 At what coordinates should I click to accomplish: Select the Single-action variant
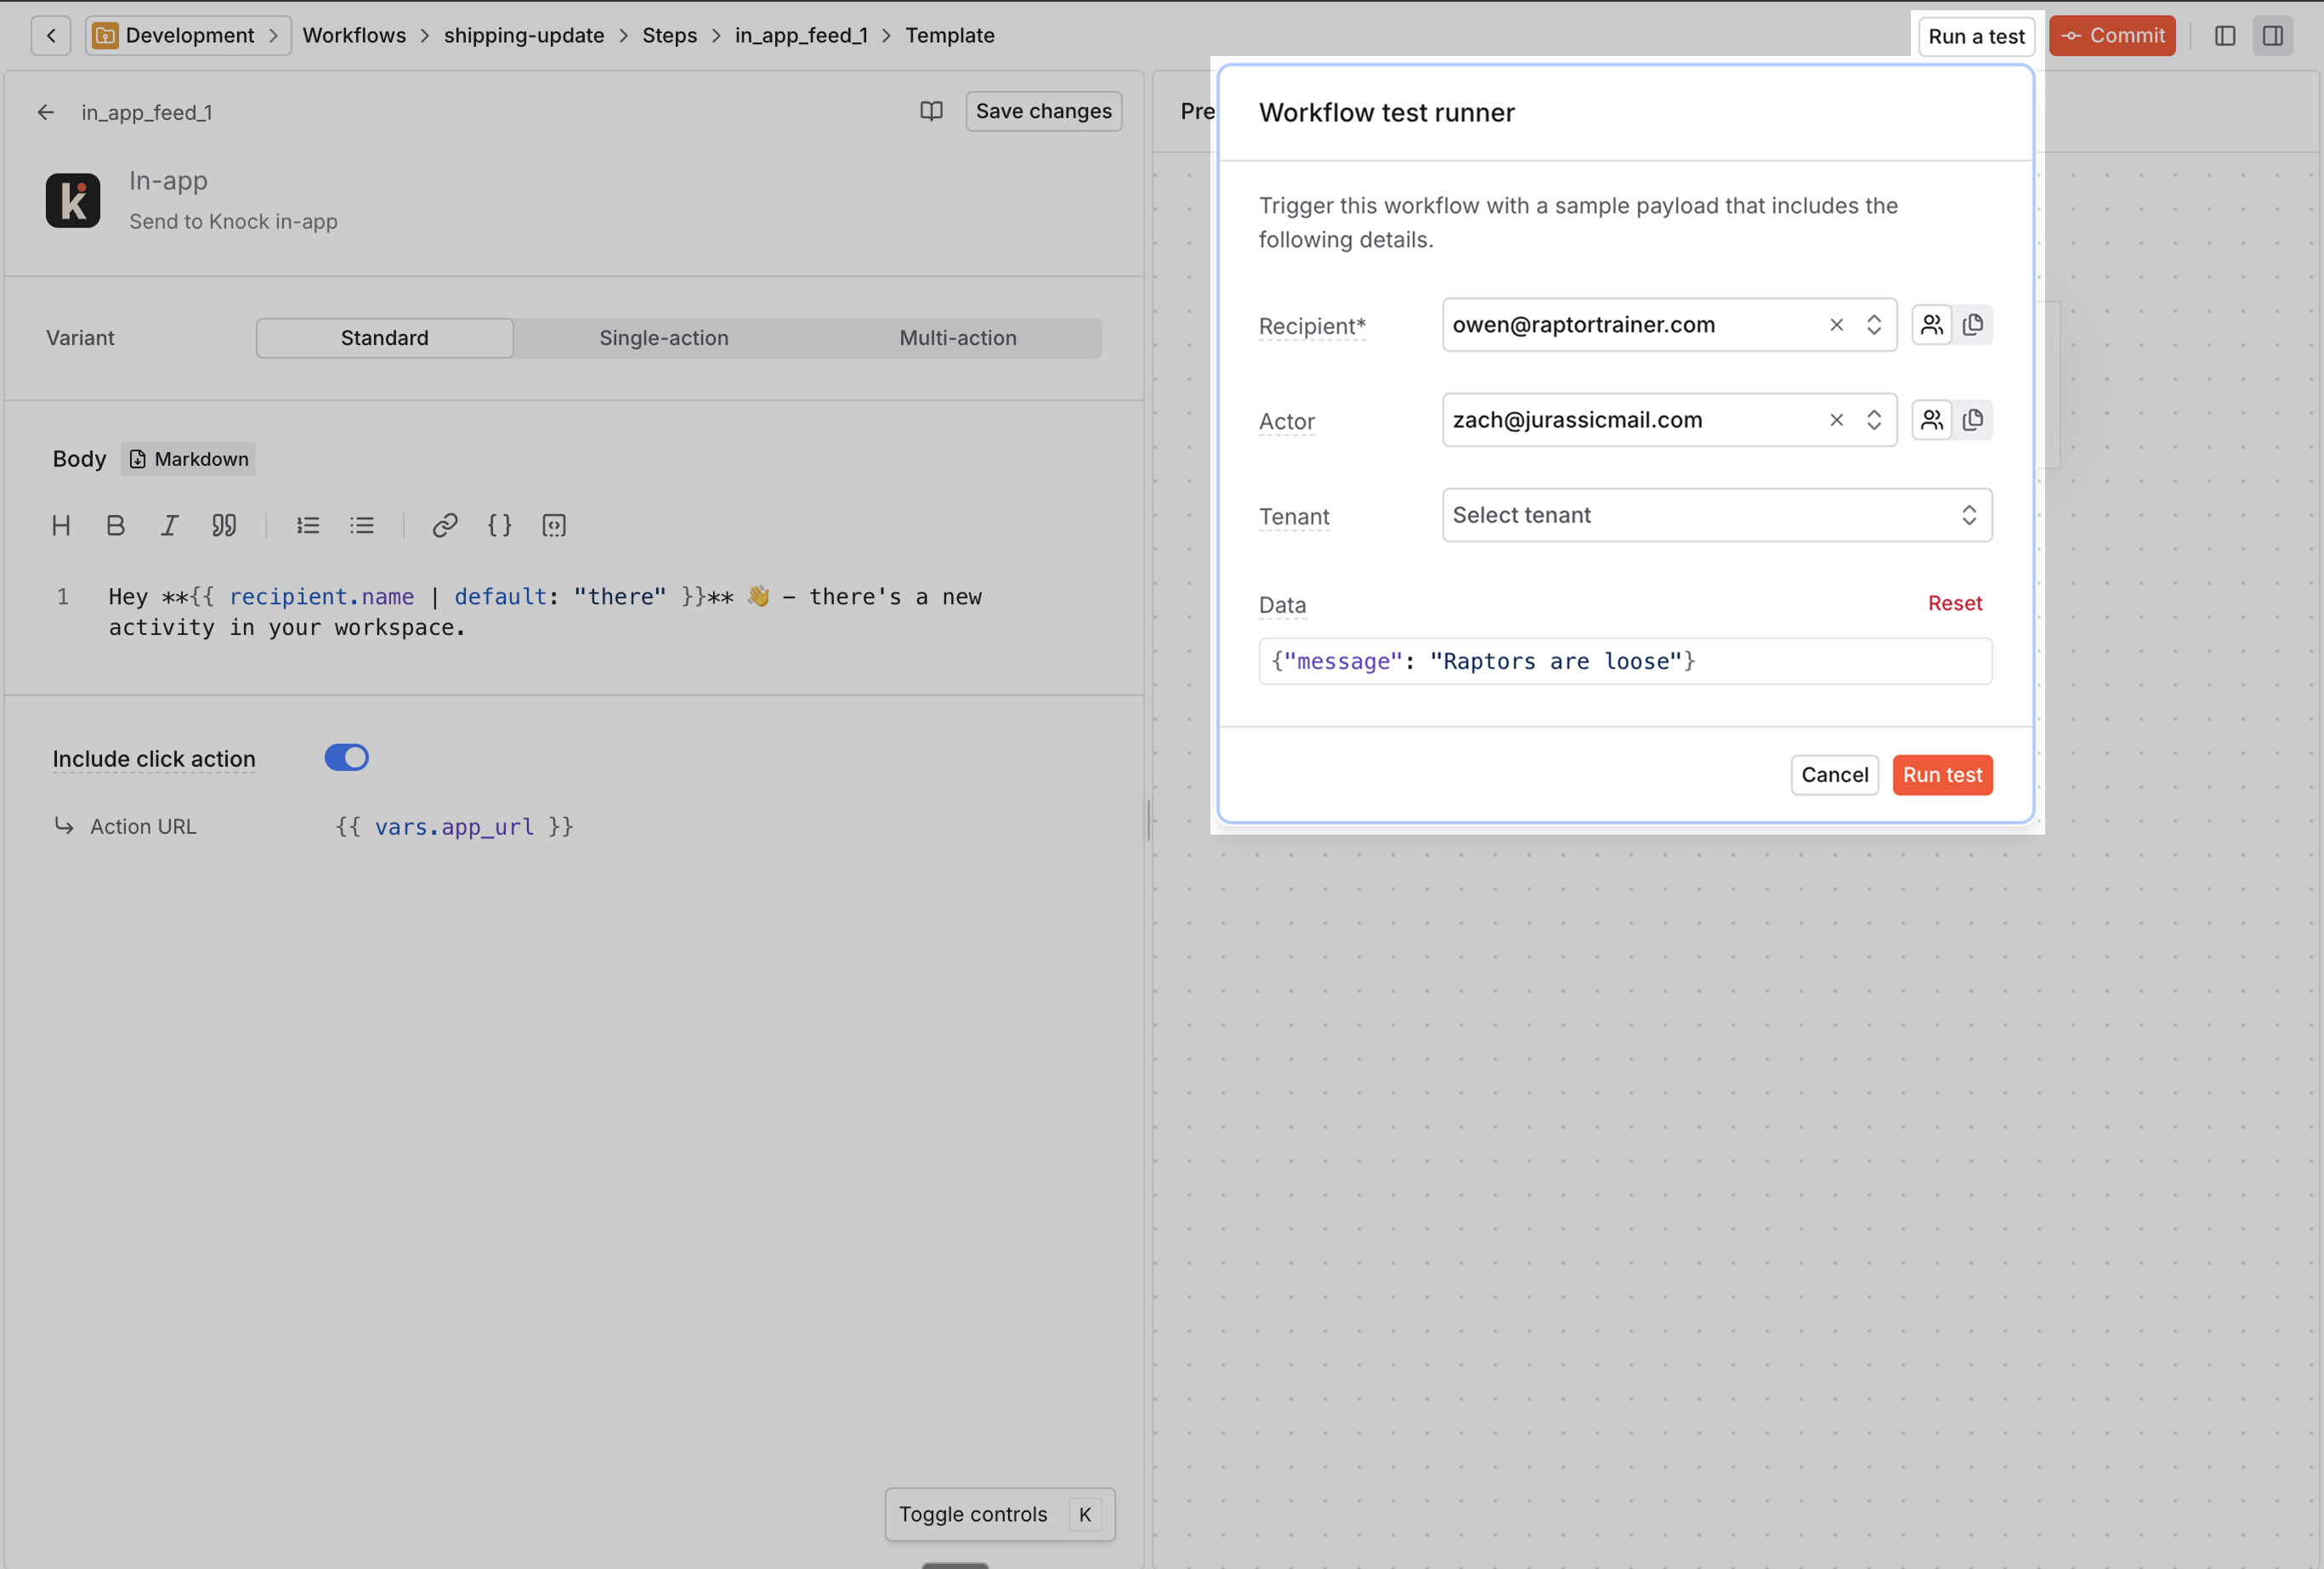tap(663, 338)
